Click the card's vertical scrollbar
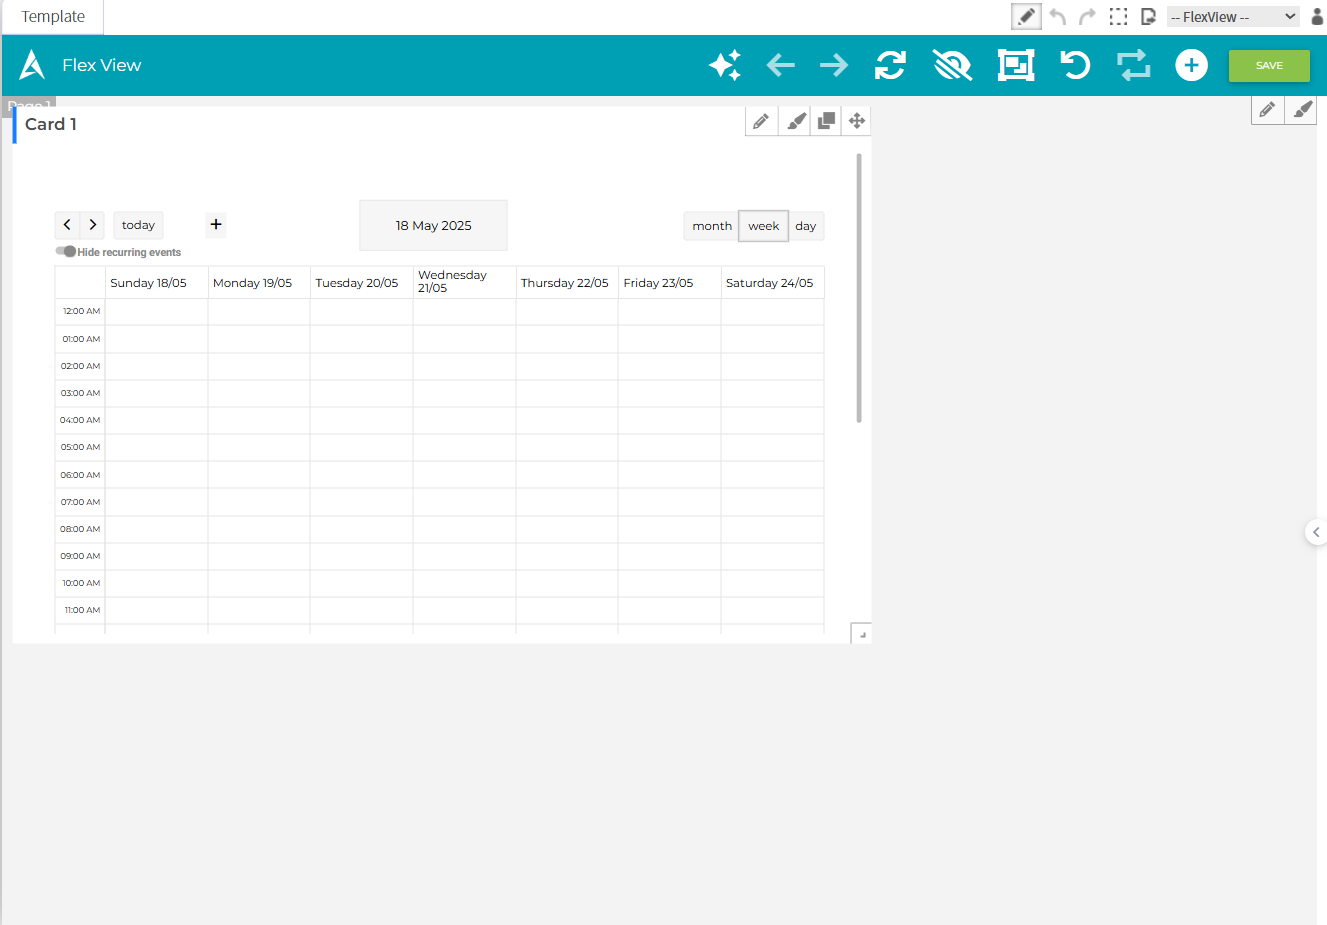This screenshot has width=1327, height=925. [x=859, y=288]
